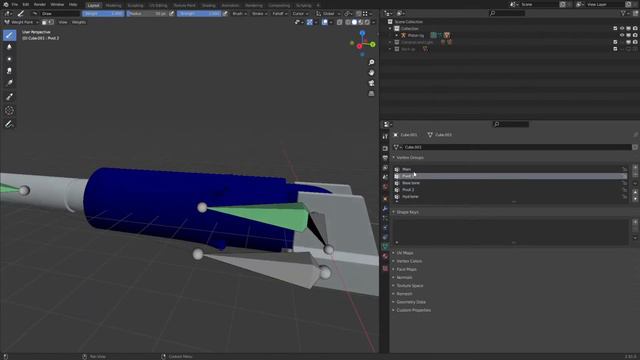Open the Output properties tab
This screenshot has width=640, height=360.
pos(385,158)
